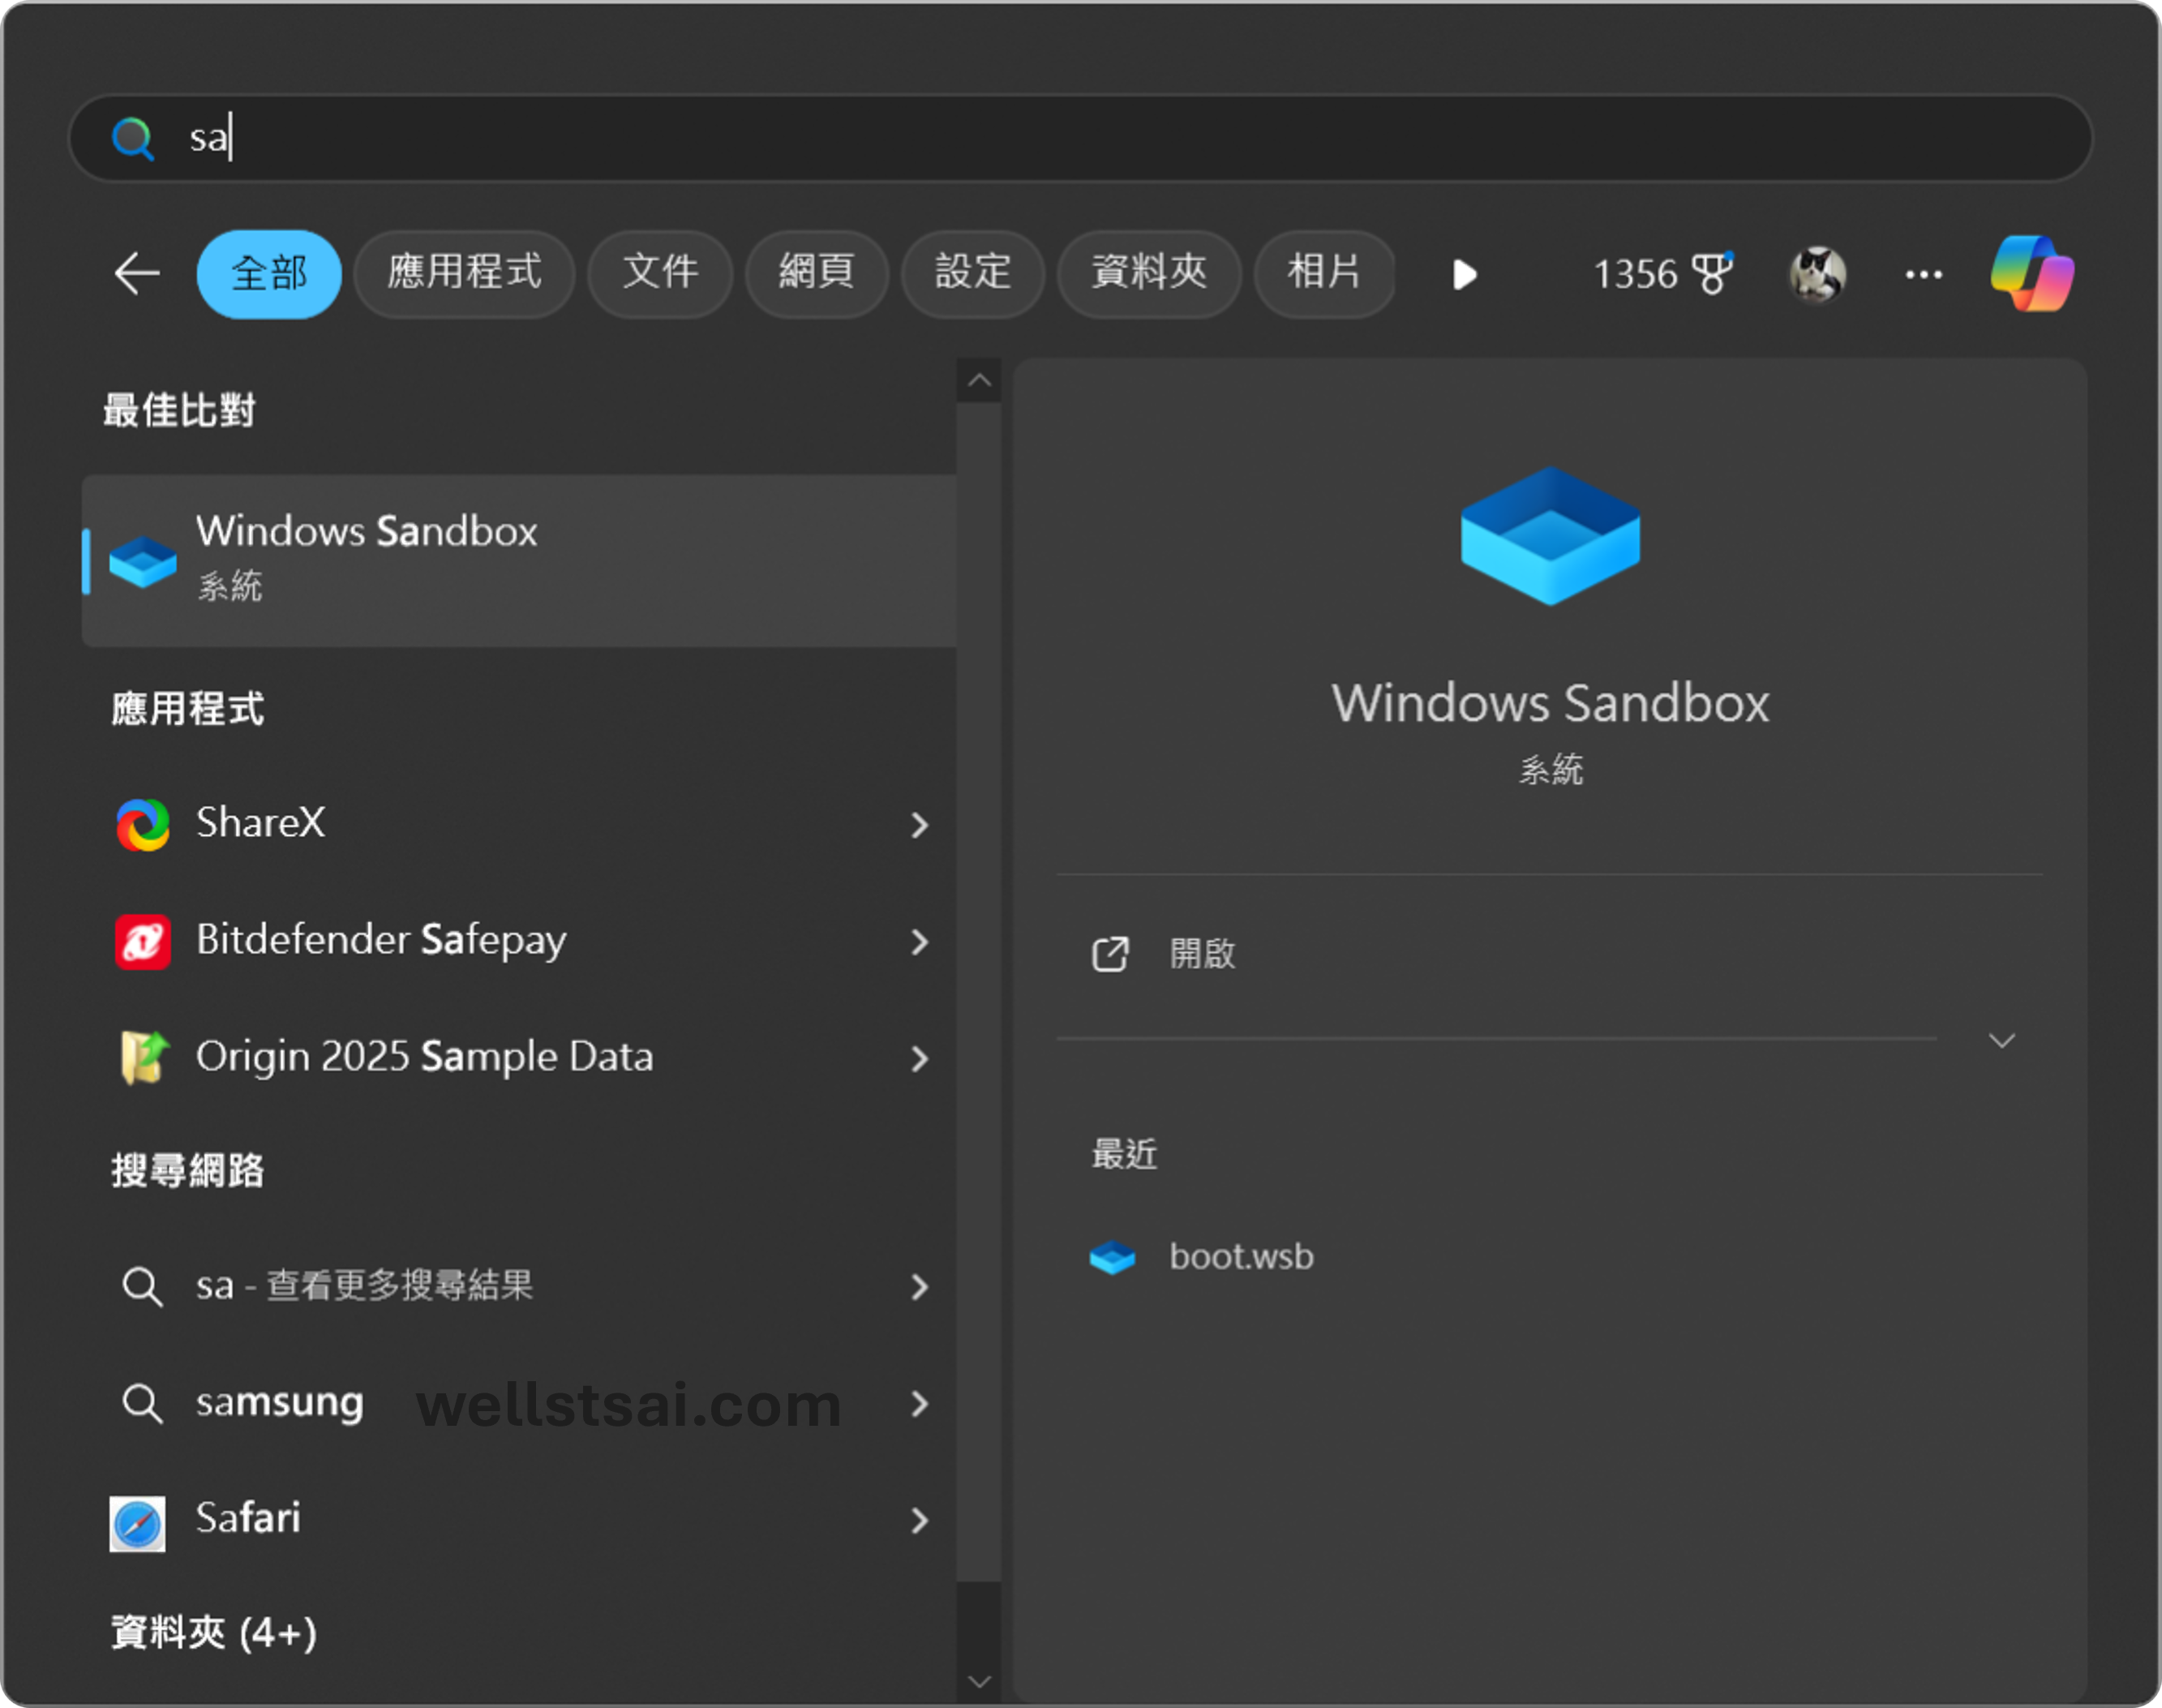Viewport: 2162px width, 1708px height.
Task: Click the 1356 rewards points text
Action: [1634, 274]
